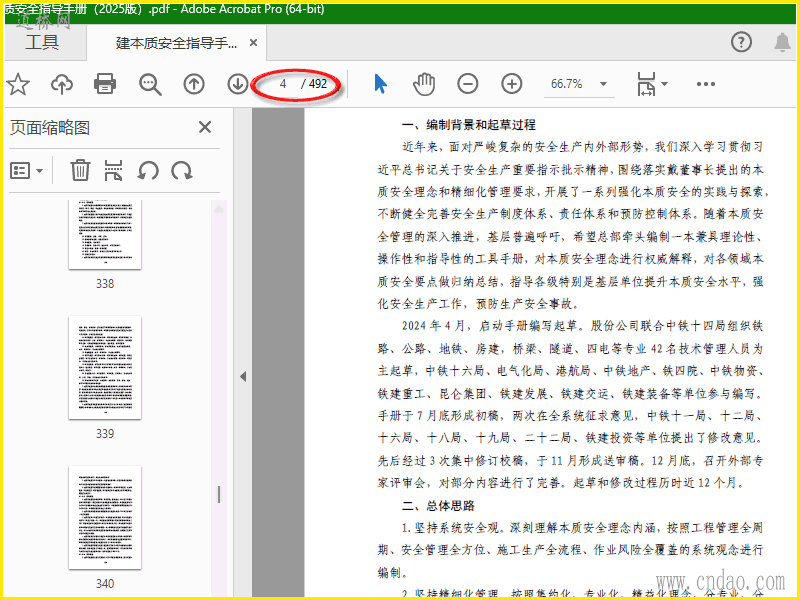Open the 工具 tab
The height and width of the screenshot is (600, 800).
tap(43, 42)
